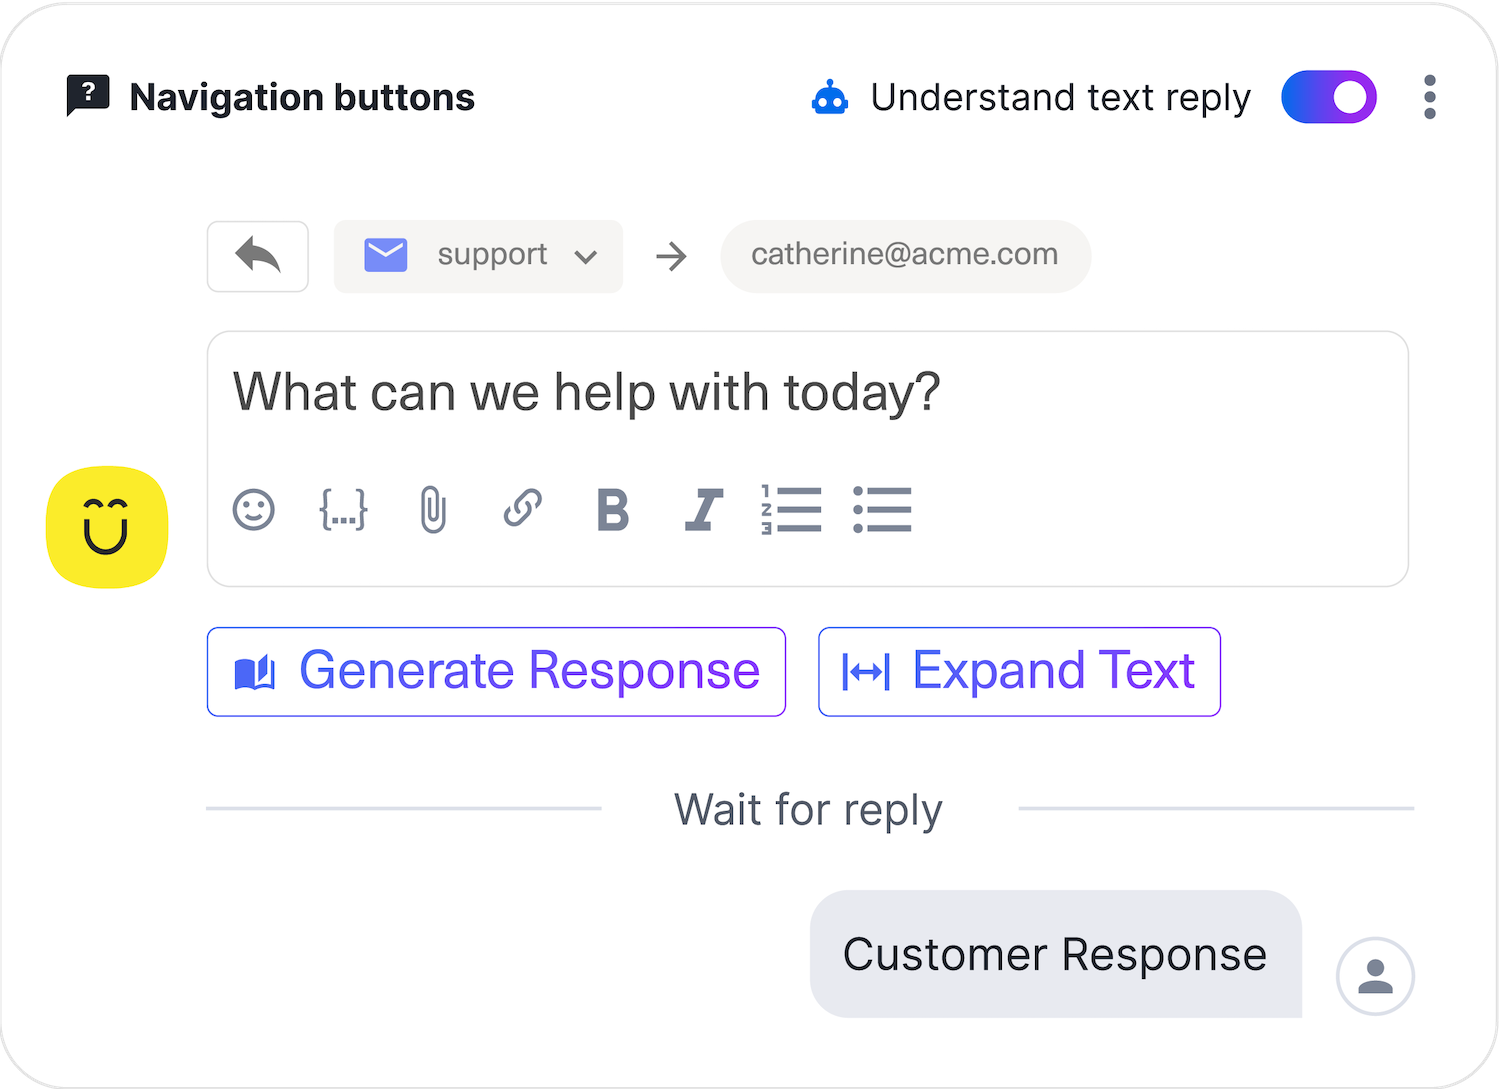The width and height of the screenshot is (1500, 1089).
Task: Toggle italic text formatting
Action: pyautogui.click(x=703, y=509)
